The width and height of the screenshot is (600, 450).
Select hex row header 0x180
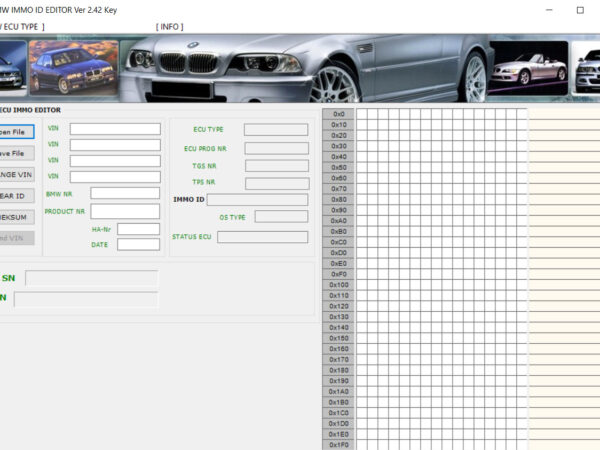point(338,370)
